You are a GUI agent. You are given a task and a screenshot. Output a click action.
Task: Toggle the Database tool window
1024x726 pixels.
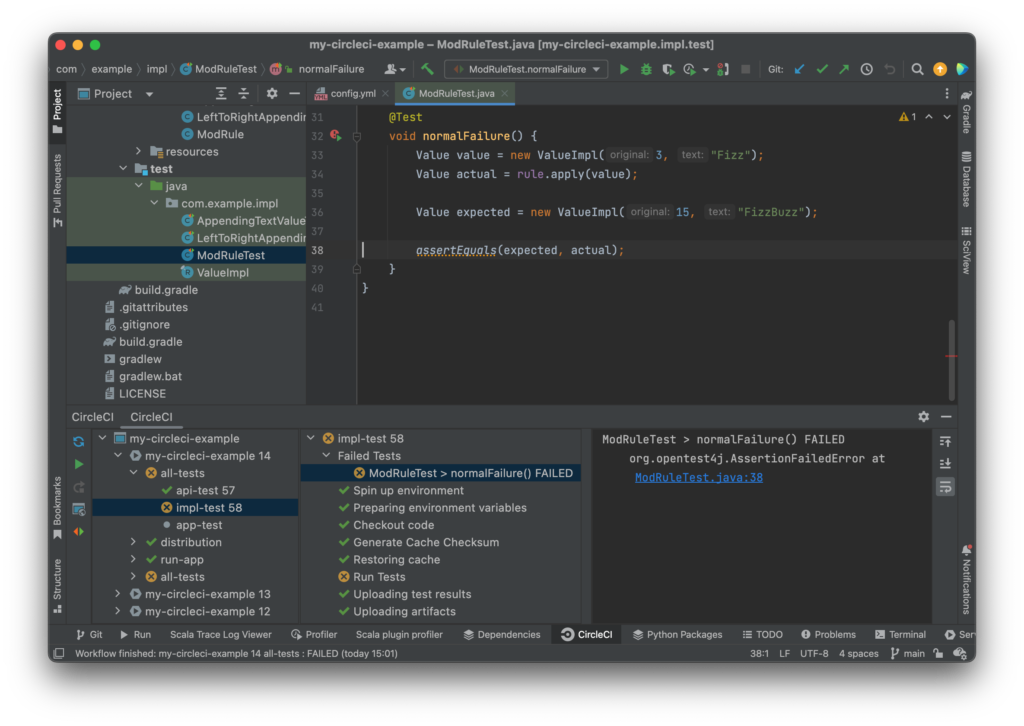(966, 179)
